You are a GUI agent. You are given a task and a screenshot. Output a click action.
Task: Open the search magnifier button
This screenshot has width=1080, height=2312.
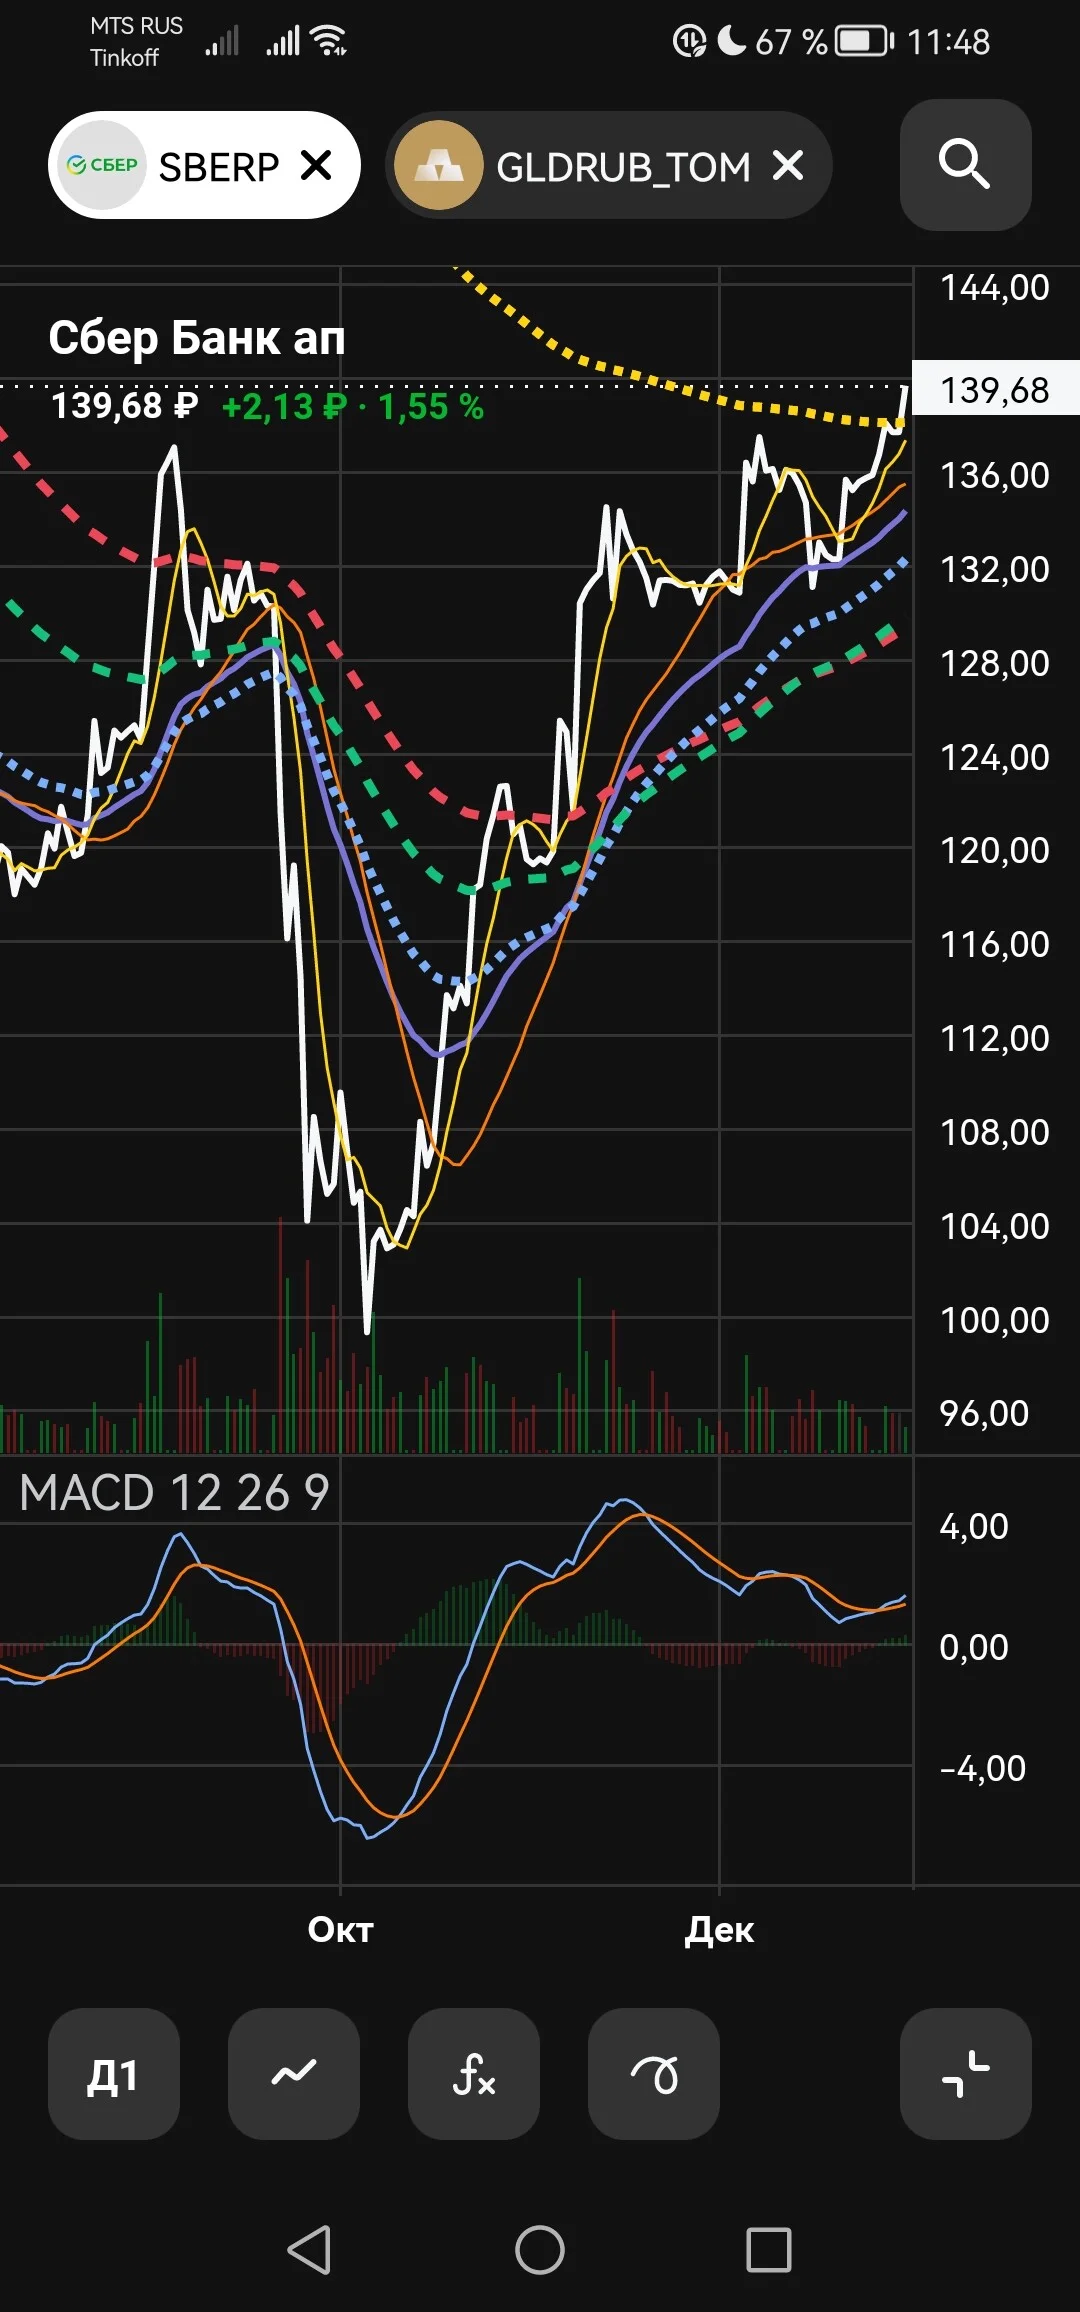point(965,165)
